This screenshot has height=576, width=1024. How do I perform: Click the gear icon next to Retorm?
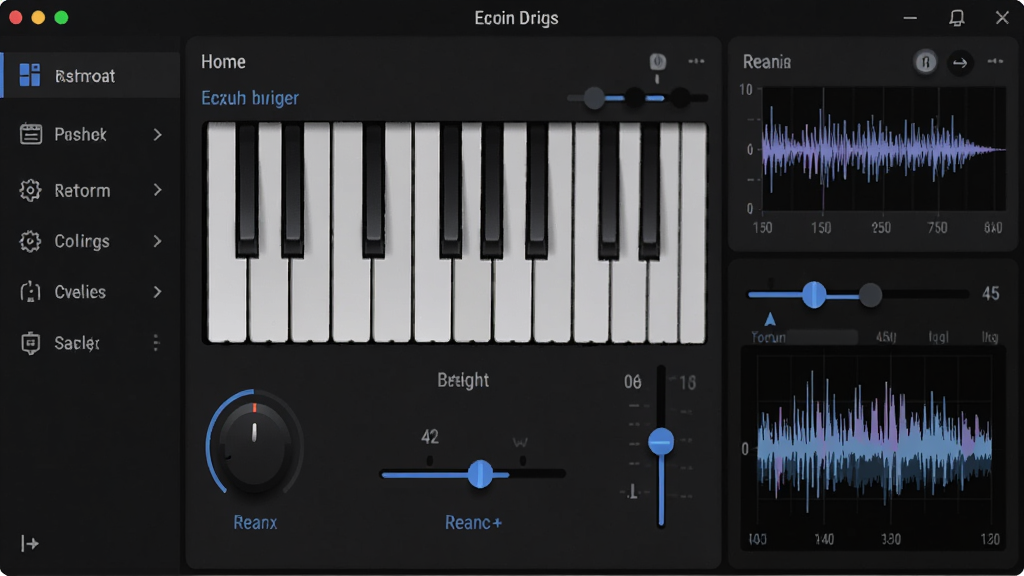30,190
